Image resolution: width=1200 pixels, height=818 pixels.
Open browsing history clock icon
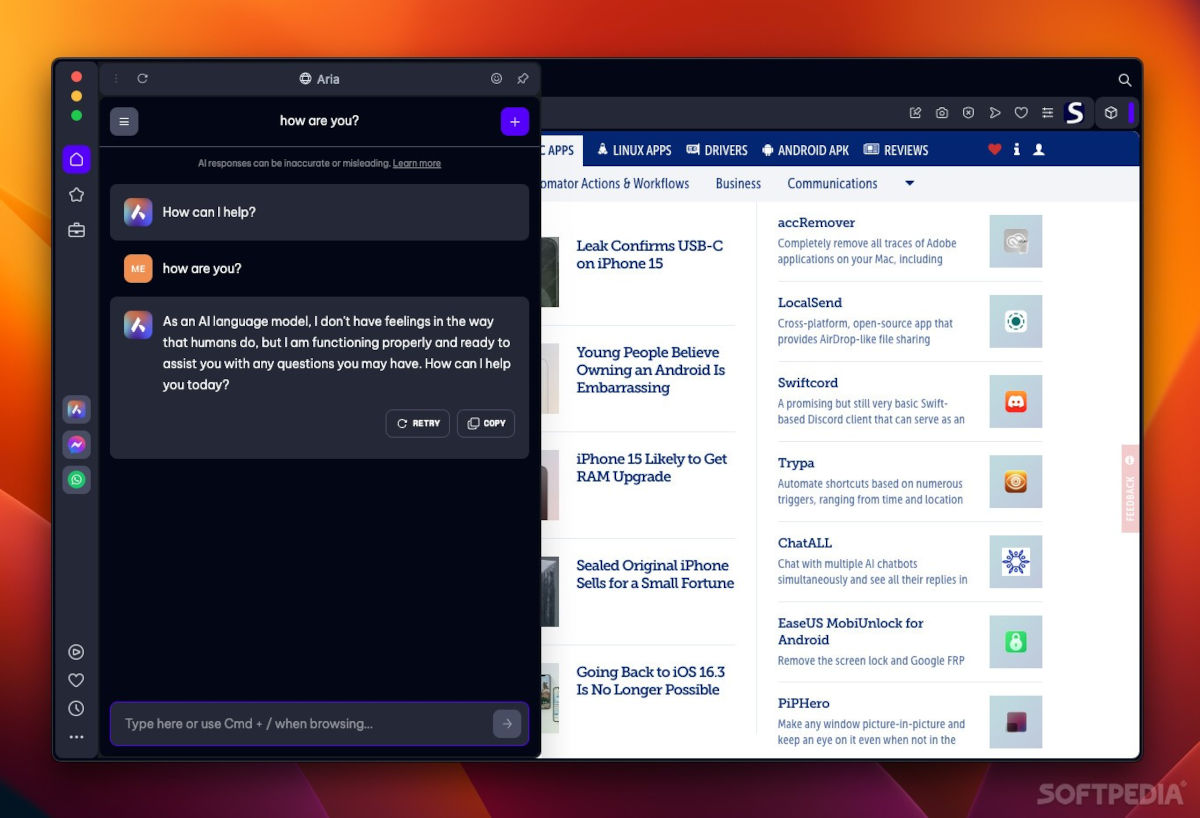[76, 708]
